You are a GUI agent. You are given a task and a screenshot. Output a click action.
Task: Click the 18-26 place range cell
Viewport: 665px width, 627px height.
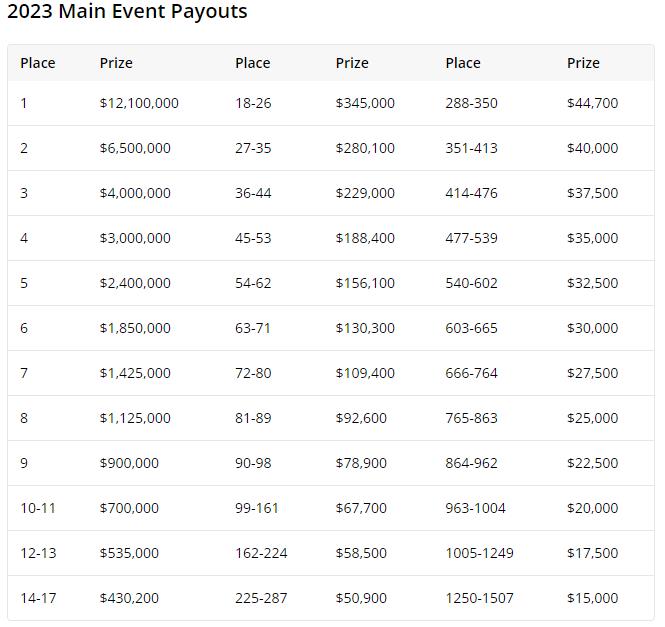coord(253,103)
